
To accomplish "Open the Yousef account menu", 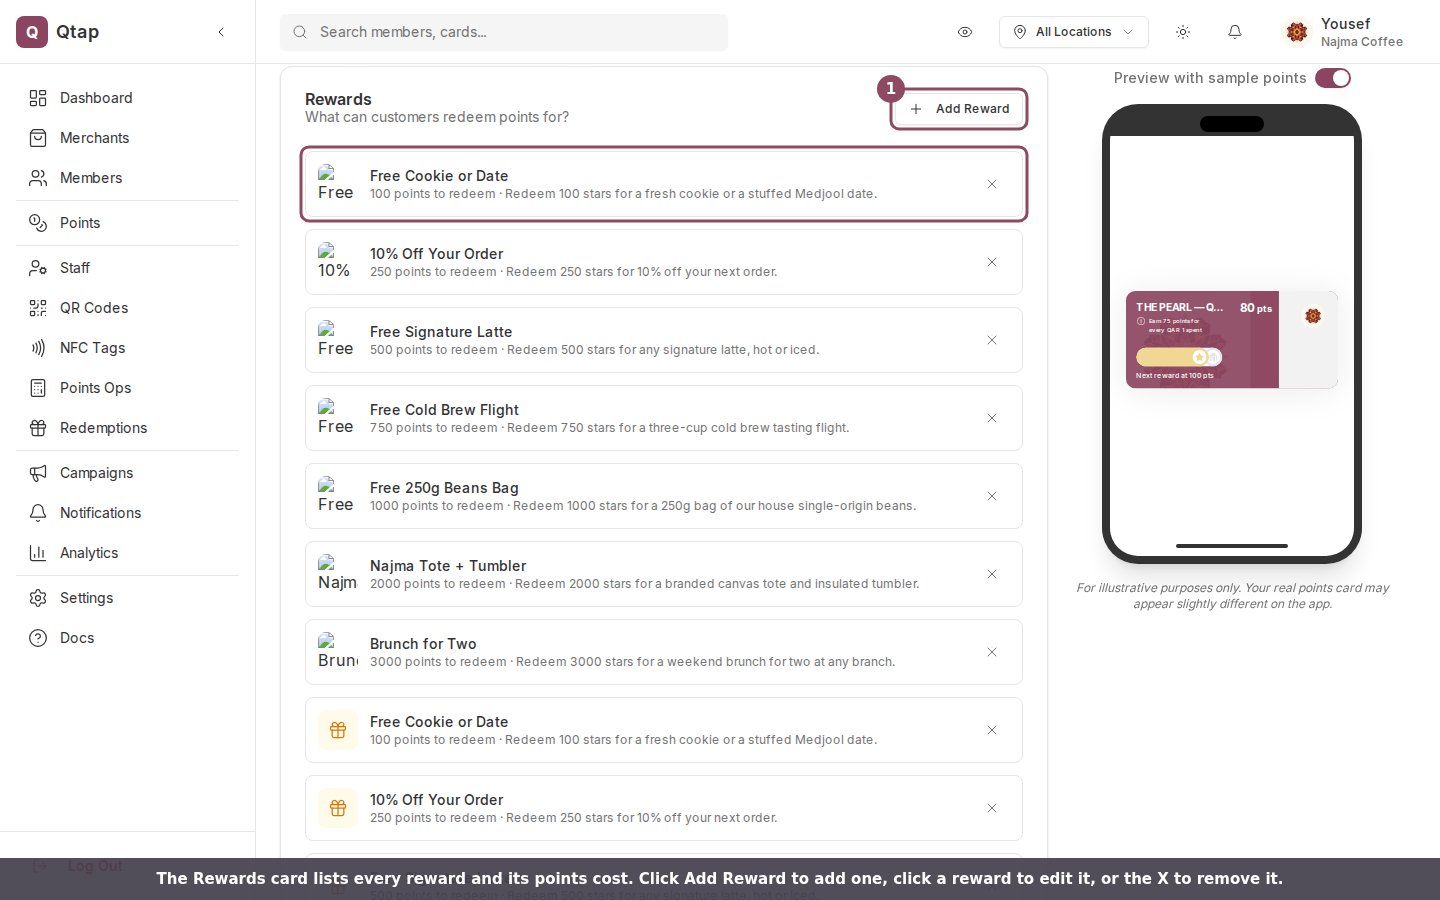I will click(1345, 32).
